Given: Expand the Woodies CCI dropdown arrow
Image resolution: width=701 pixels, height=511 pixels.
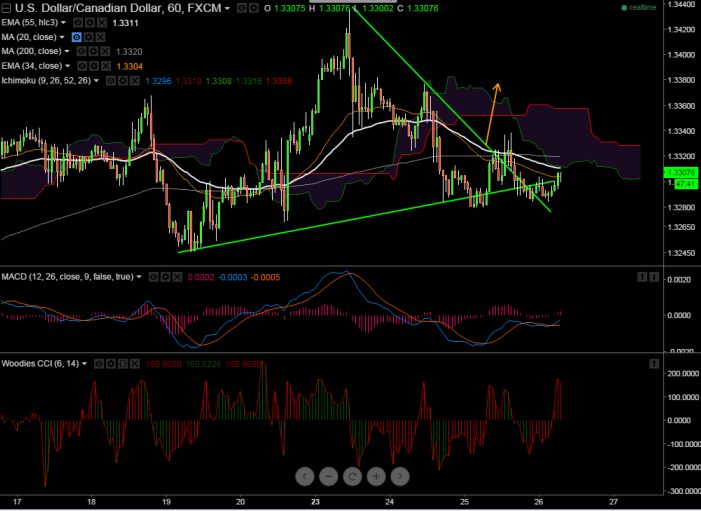Looking at the screenshot, I should (84, 364).
